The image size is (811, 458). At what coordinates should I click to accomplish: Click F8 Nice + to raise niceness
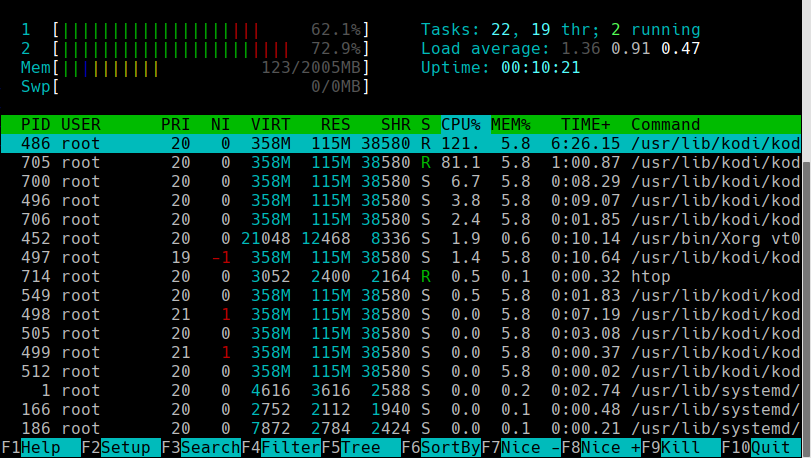(x=602, y=448)
